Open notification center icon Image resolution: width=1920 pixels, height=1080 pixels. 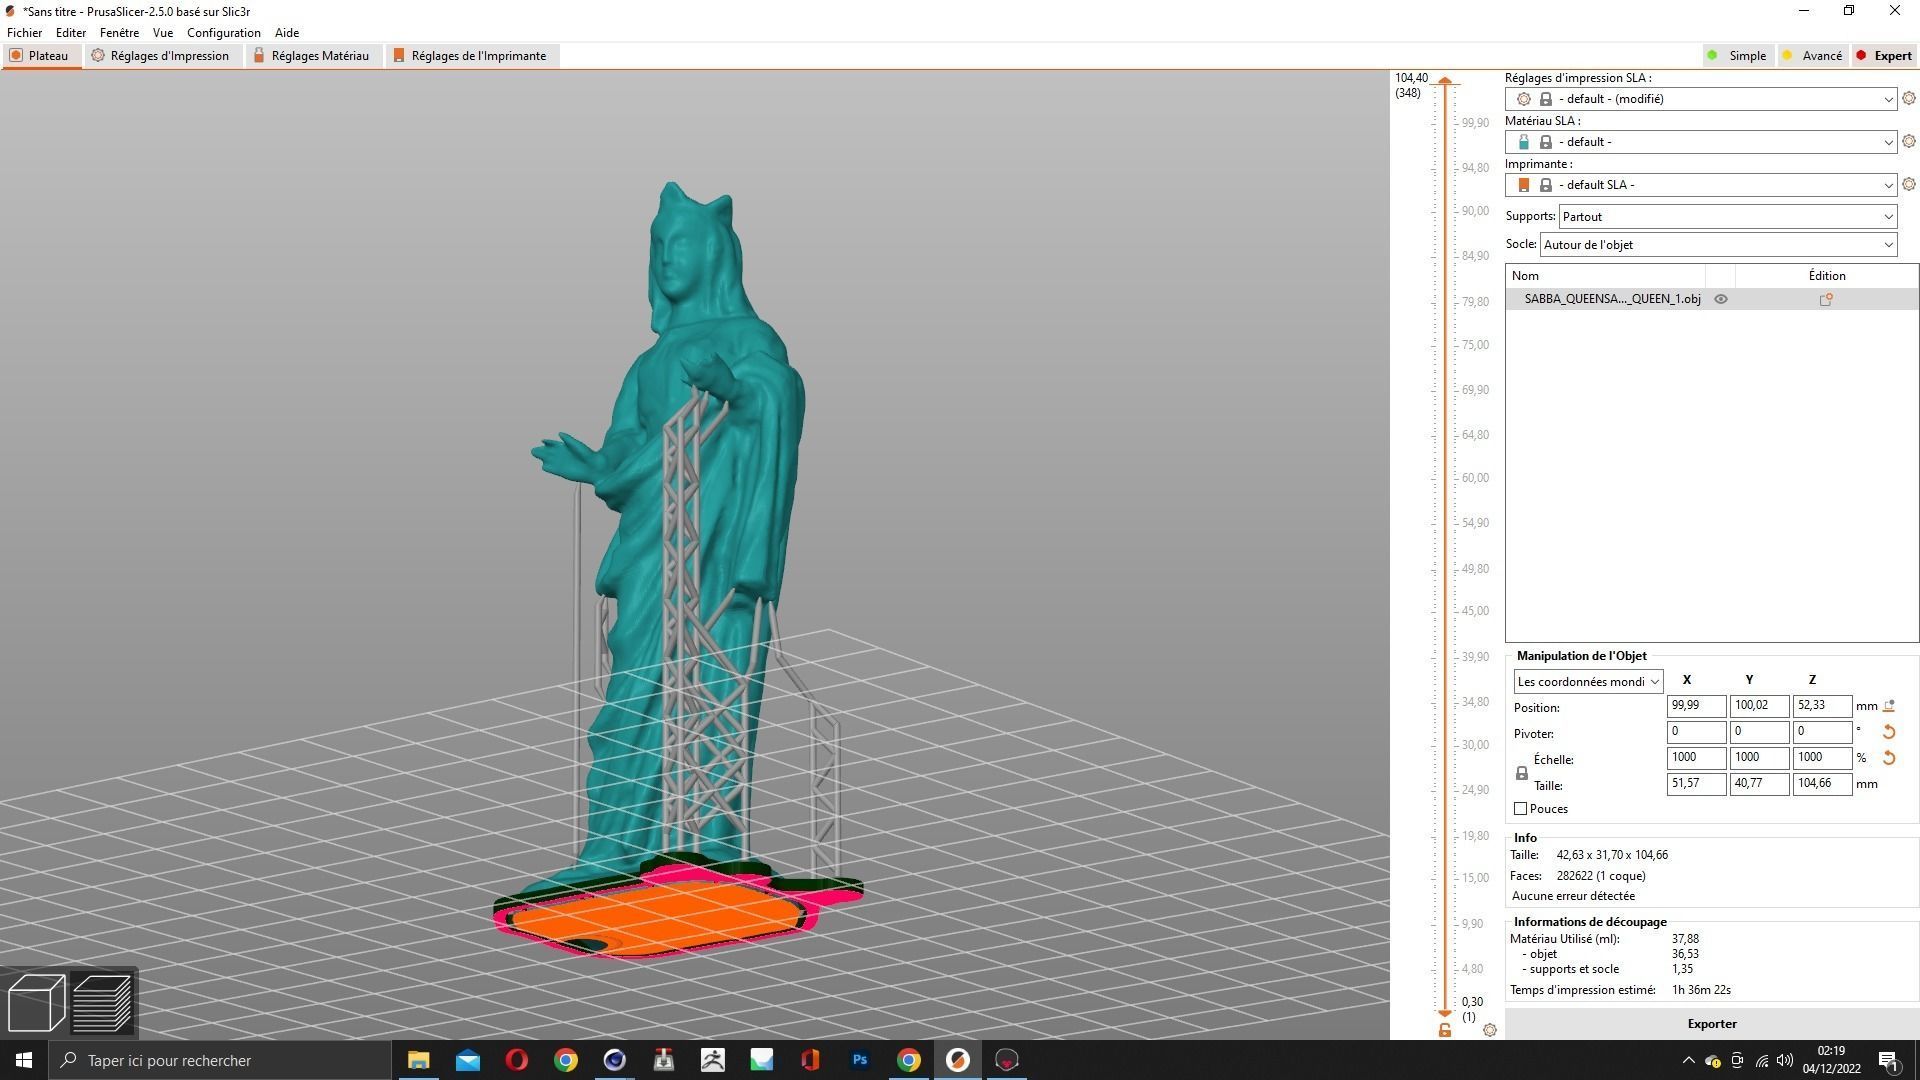(x=1889, y=1060)
